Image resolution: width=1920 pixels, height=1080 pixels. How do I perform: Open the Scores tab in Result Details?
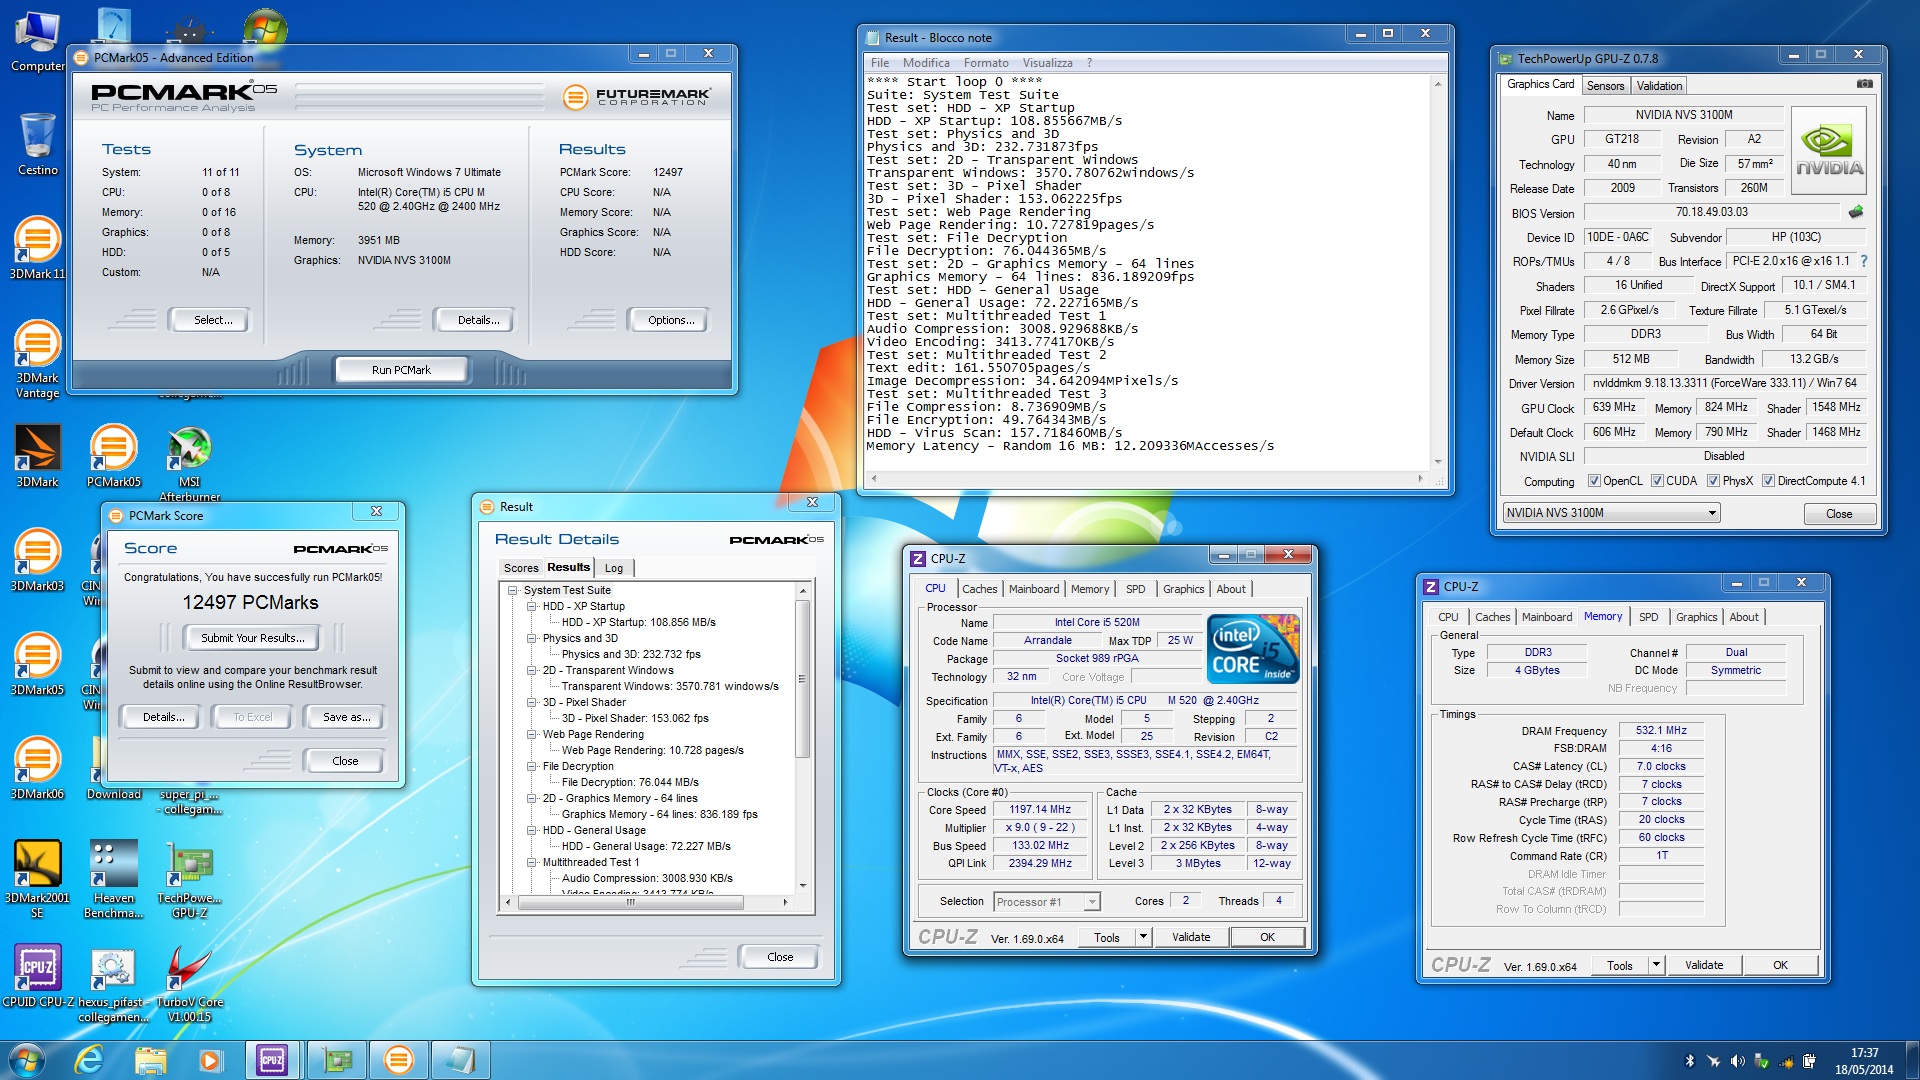pyautogui.click(x=520, y=568)
